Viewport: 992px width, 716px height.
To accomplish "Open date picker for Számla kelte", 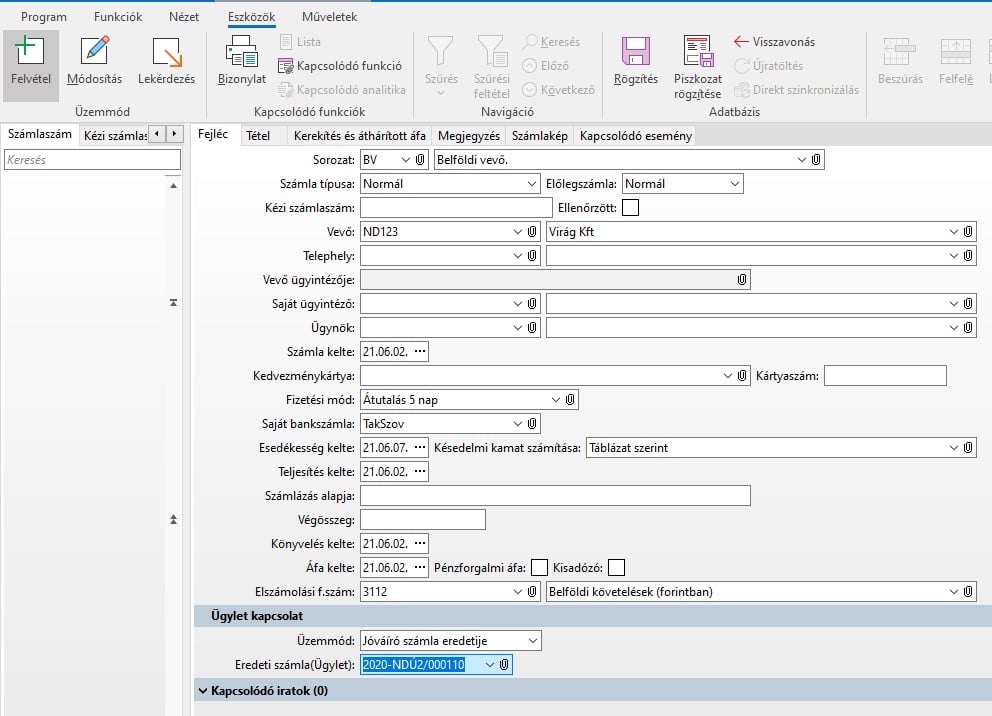I will coord(420,352).
